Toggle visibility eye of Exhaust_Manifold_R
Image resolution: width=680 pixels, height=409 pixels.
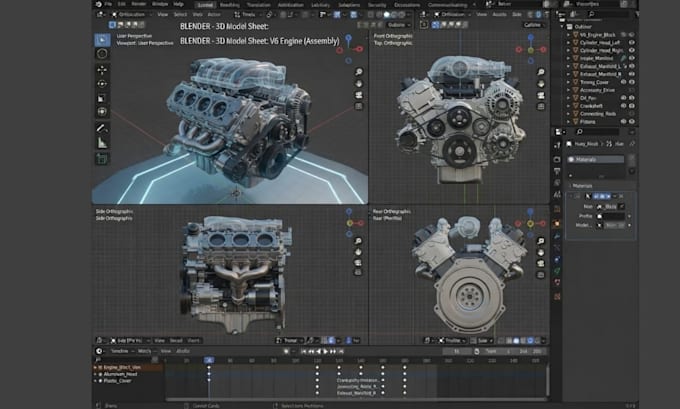point(632,74)
